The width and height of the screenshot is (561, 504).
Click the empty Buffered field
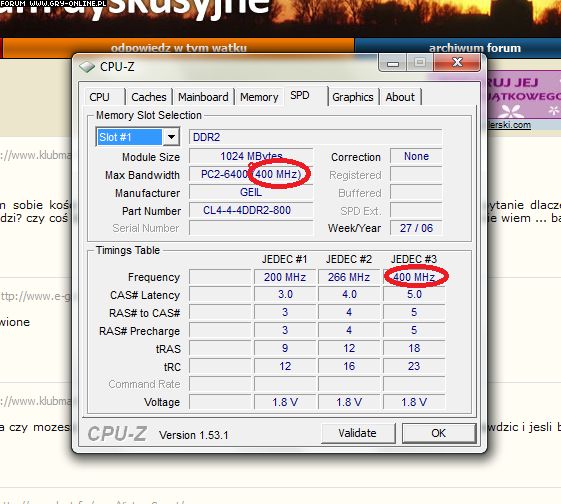[416, 192]
